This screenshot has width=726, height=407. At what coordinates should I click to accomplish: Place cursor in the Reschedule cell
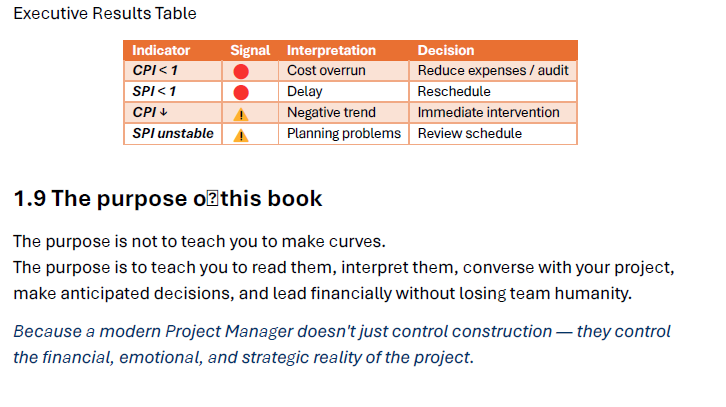(493, 92)
